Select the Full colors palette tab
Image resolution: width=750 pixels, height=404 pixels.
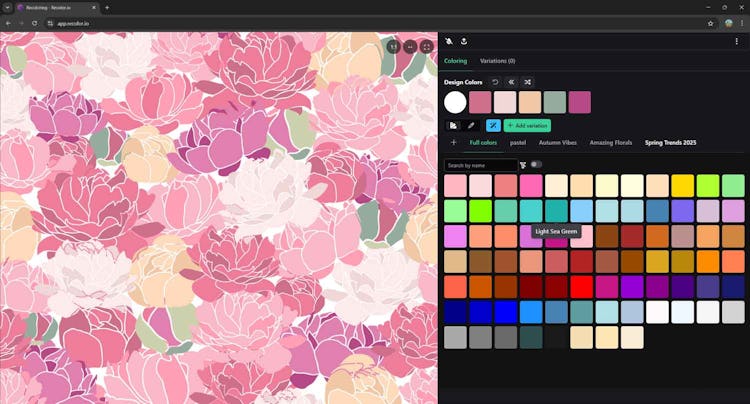[483, 142]
